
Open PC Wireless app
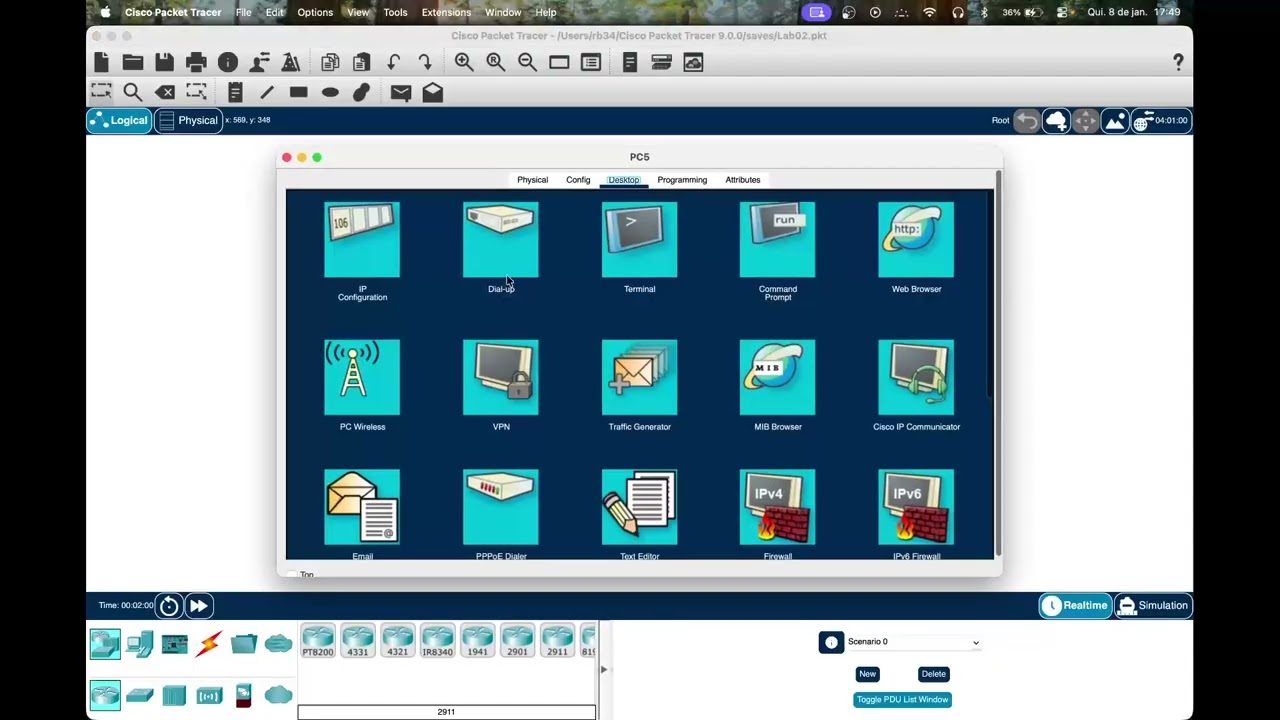pos(362,377)
